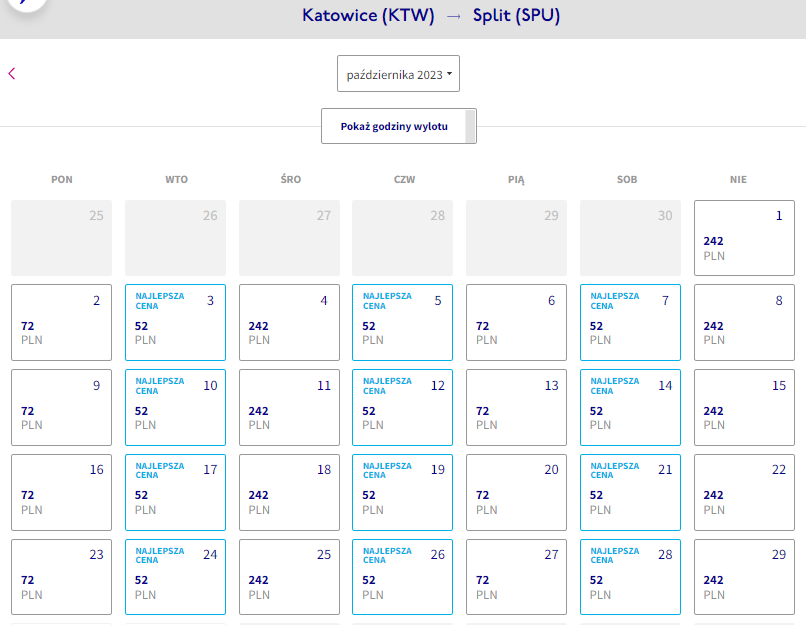Select October 26 for 52 PLN
Viewport: 806px width, 625px height.
pyautogui.click(x=402, y=577)
